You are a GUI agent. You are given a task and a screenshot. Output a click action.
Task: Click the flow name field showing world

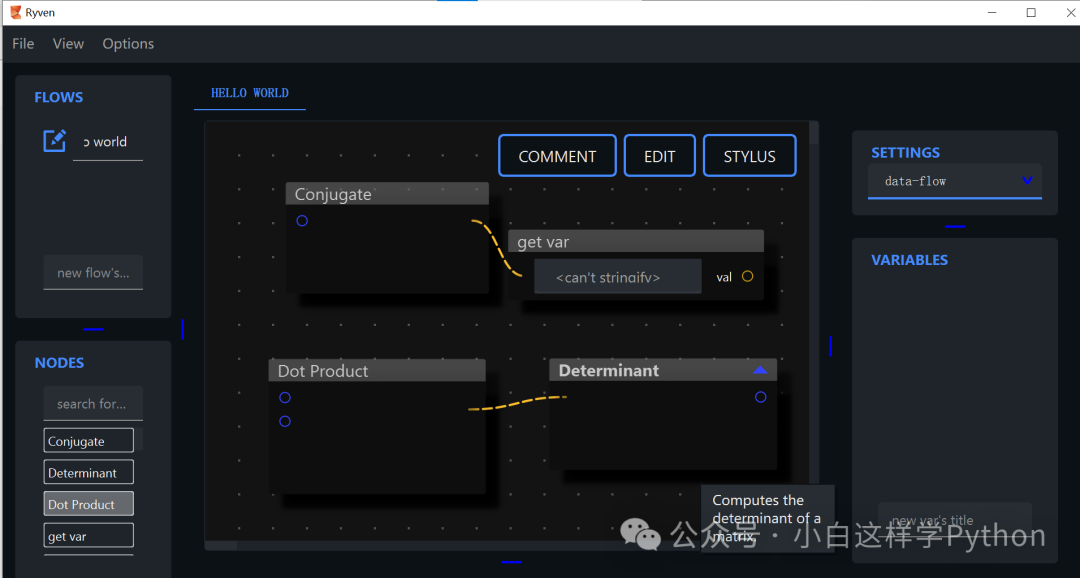[x=107, y=142]
